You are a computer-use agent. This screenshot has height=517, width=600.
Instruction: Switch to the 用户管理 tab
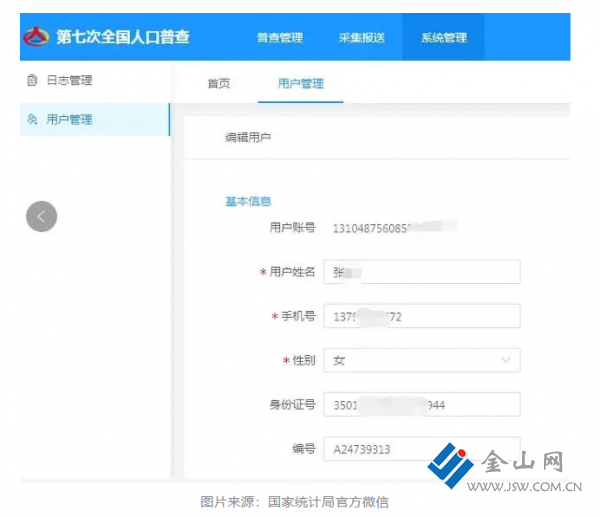300,84
